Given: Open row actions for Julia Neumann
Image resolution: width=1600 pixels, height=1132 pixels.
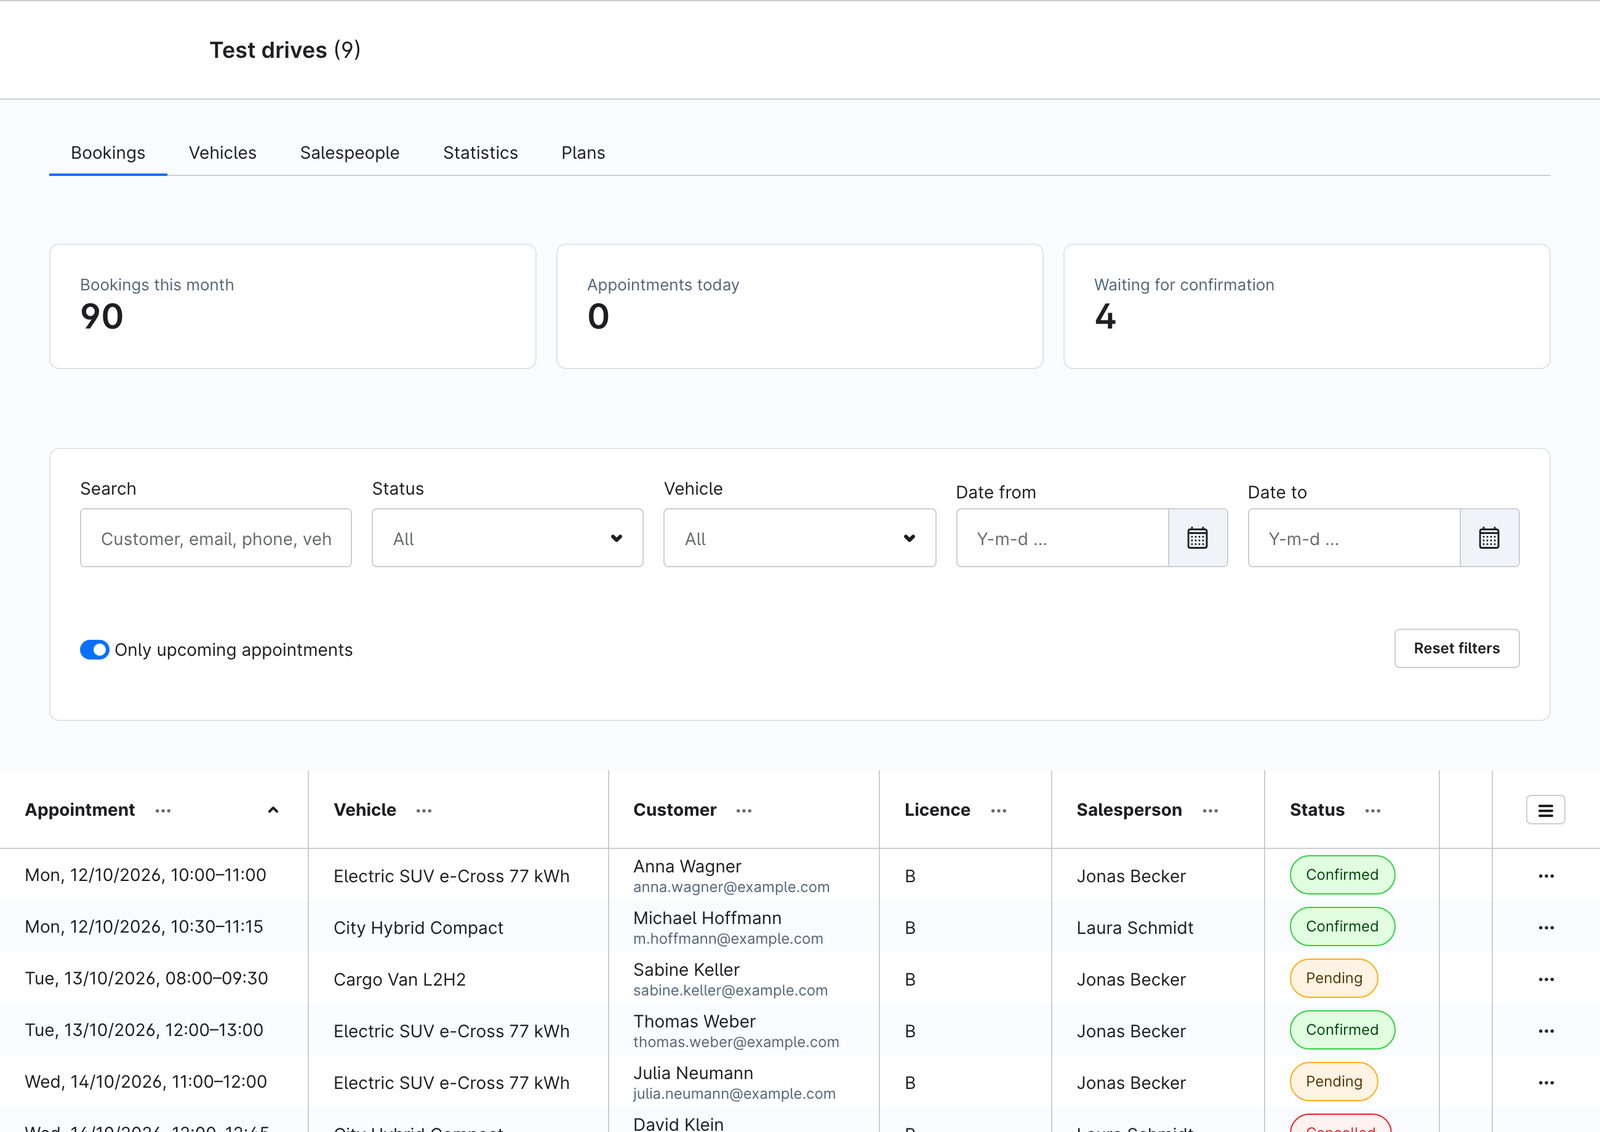Looking at the screenshot, I should [x=1546, y=1083].
